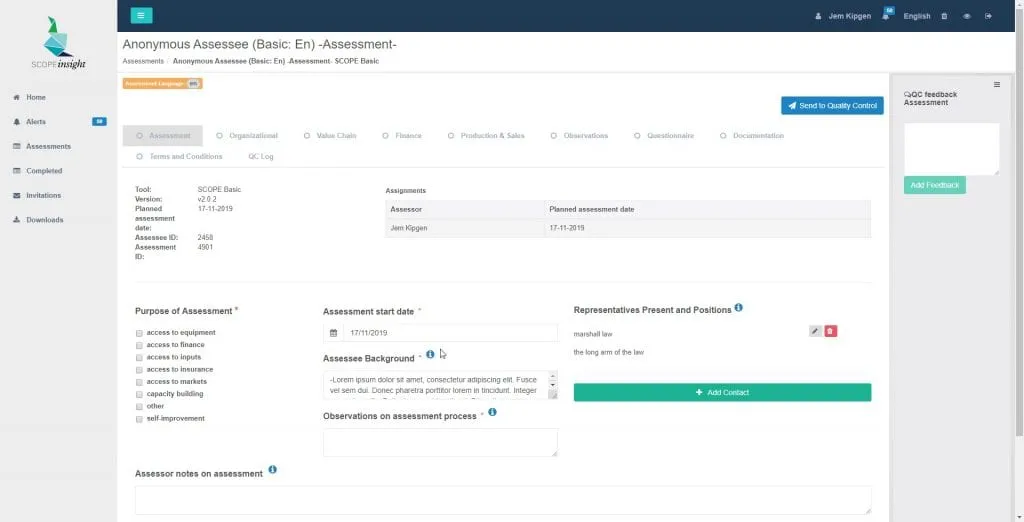Select the Assessment tab
Screen dimensions: 1024x522
tap(163, 136)
